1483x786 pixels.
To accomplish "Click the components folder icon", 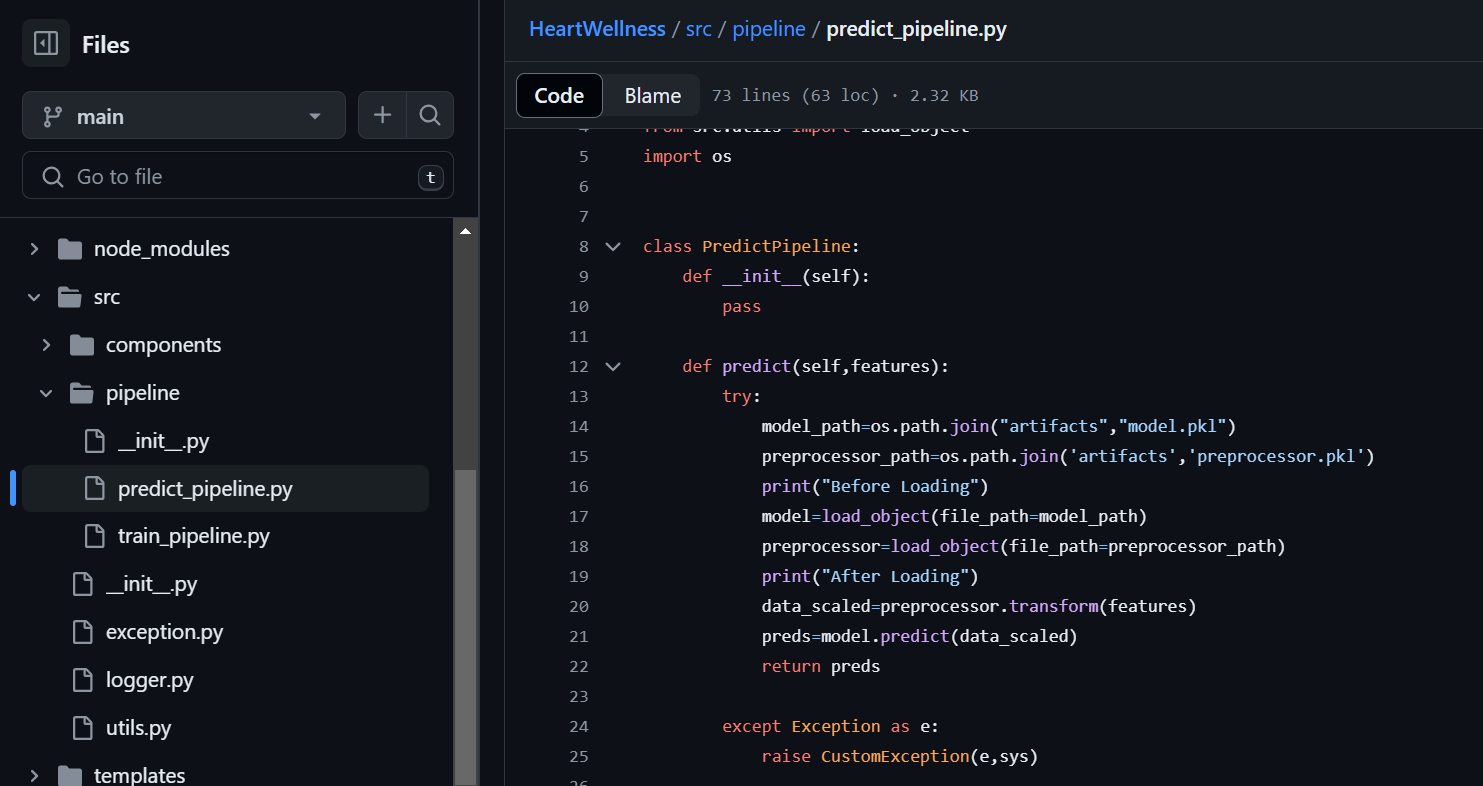I will [82, 345].
